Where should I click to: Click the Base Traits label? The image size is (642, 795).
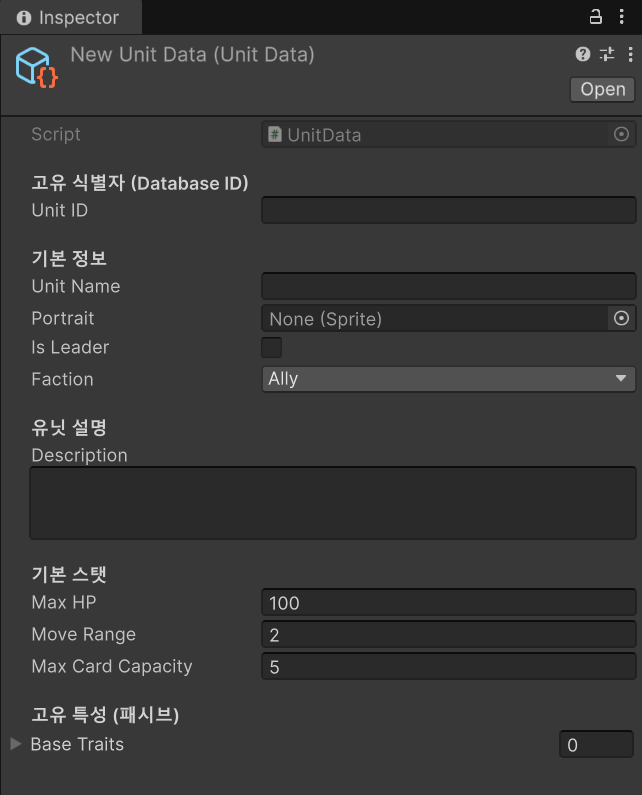coord(77,744)
